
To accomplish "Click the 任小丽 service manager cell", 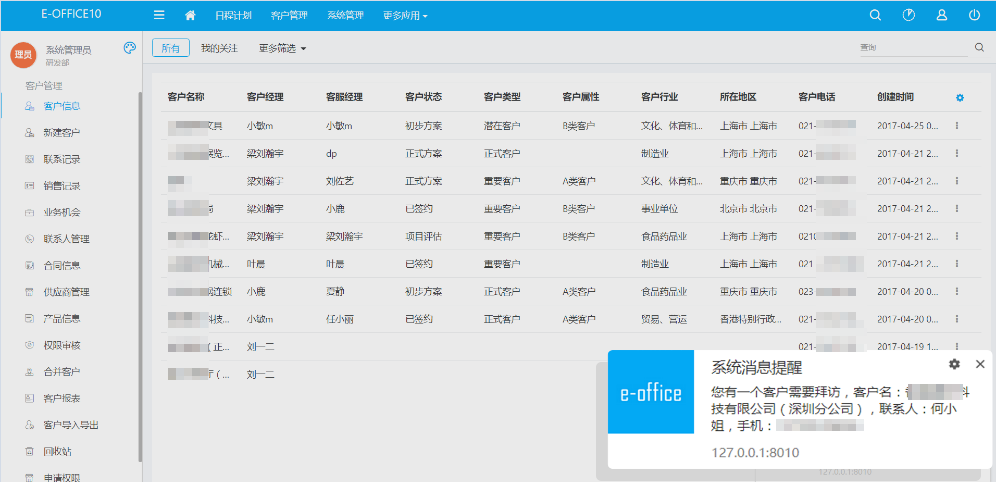I will pos(339,319).
